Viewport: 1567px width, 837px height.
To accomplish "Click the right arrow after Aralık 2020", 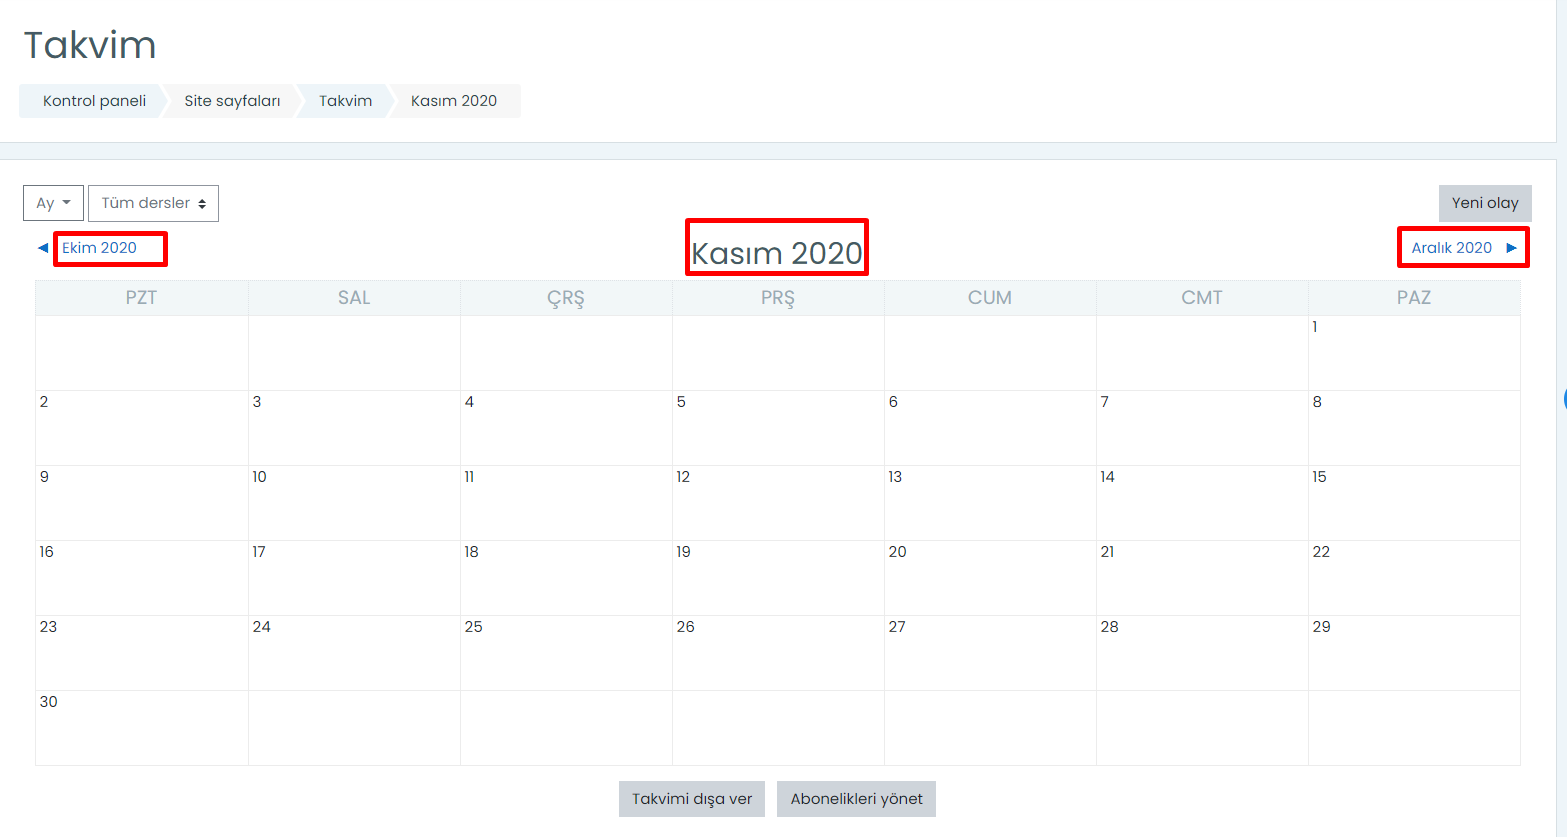I will point(1511,248).
